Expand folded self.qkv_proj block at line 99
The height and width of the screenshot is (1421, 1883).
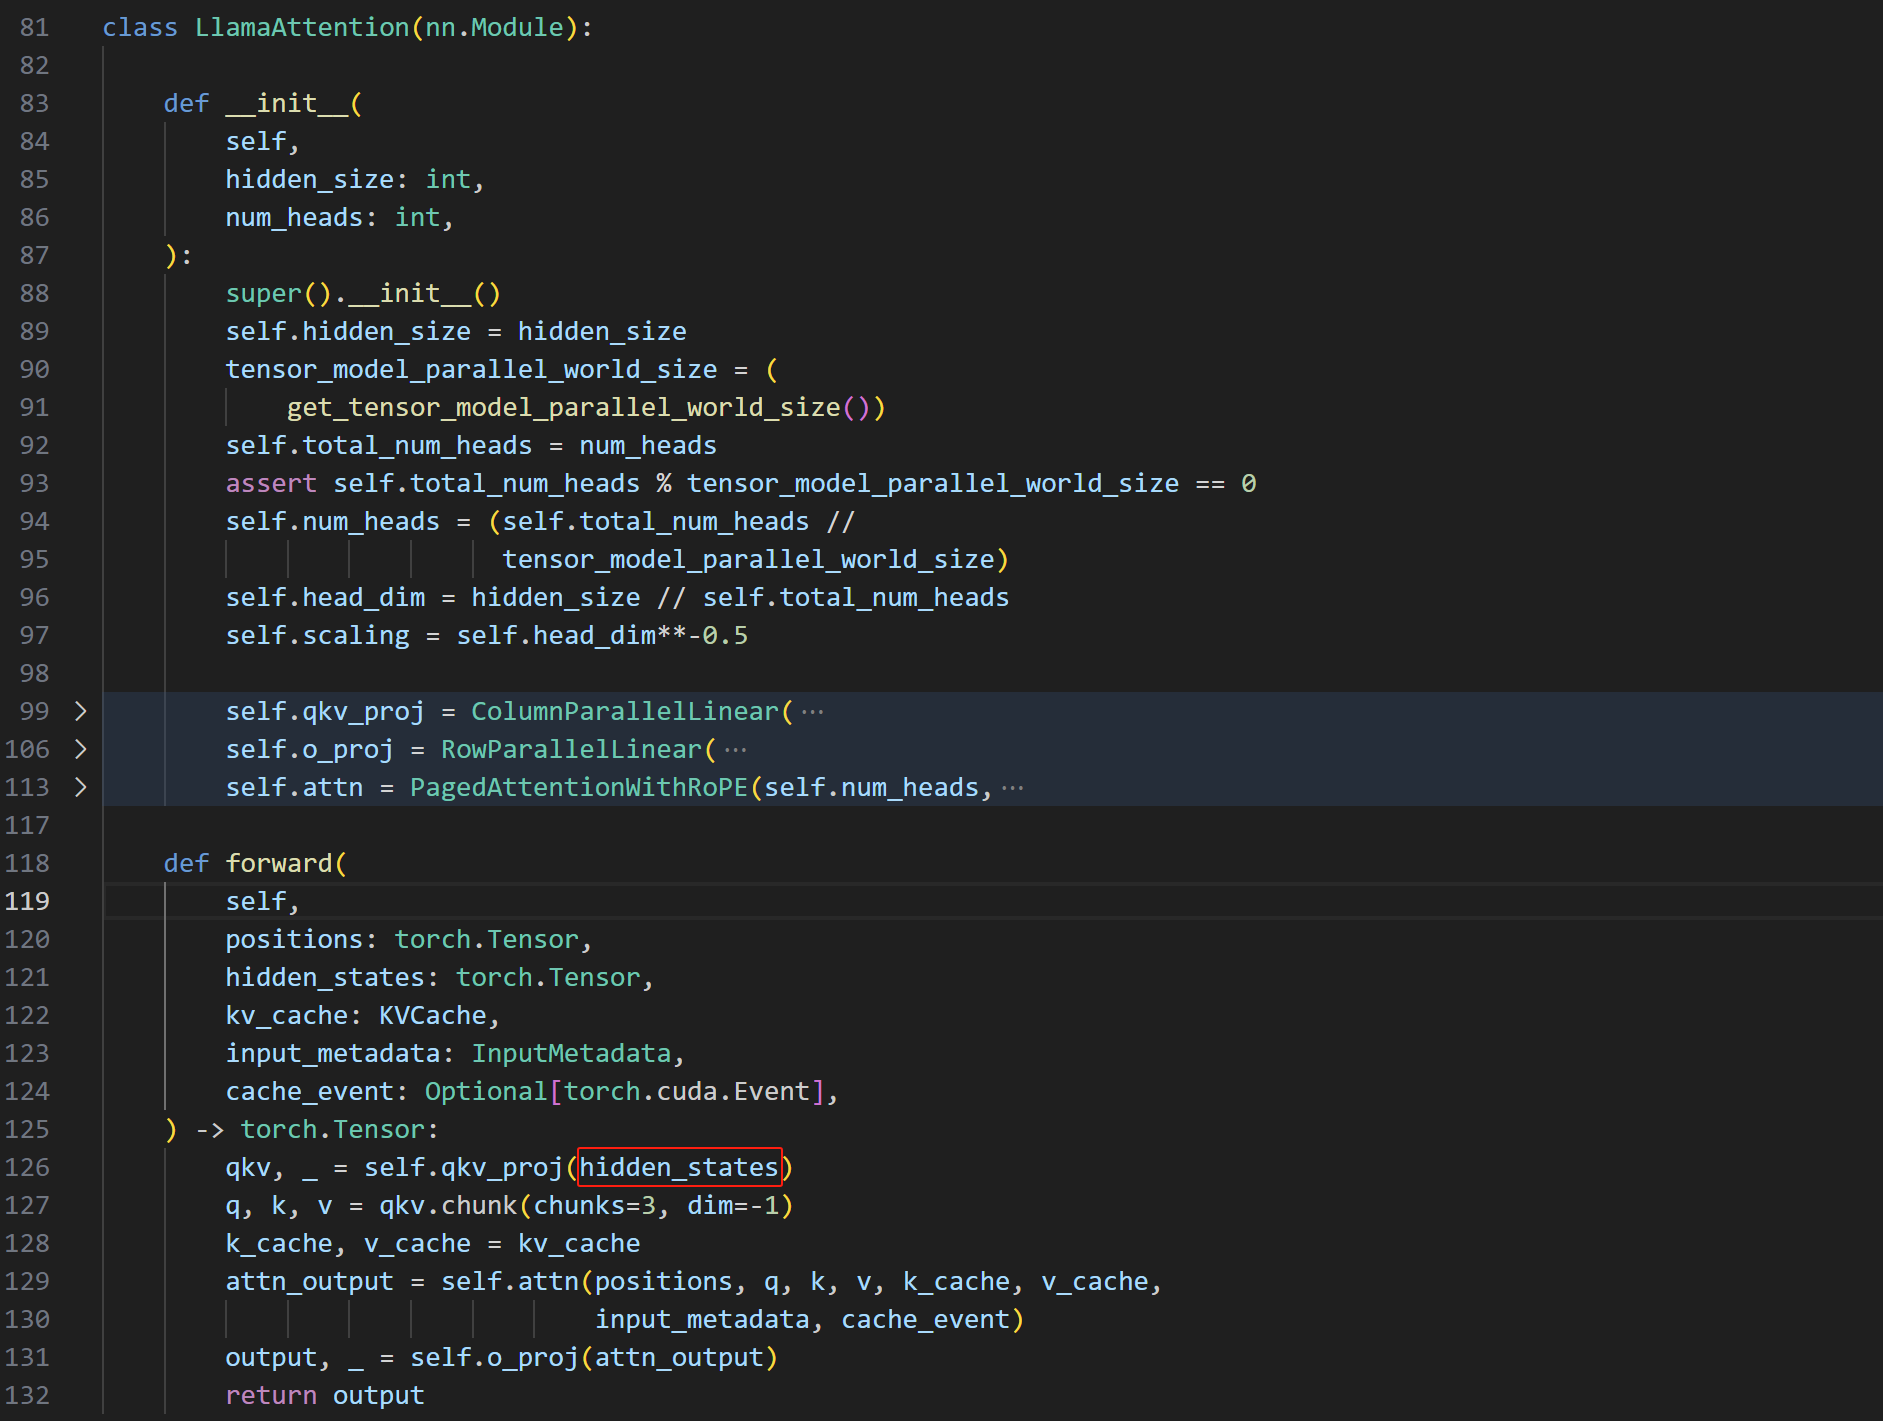pos(81,711)
